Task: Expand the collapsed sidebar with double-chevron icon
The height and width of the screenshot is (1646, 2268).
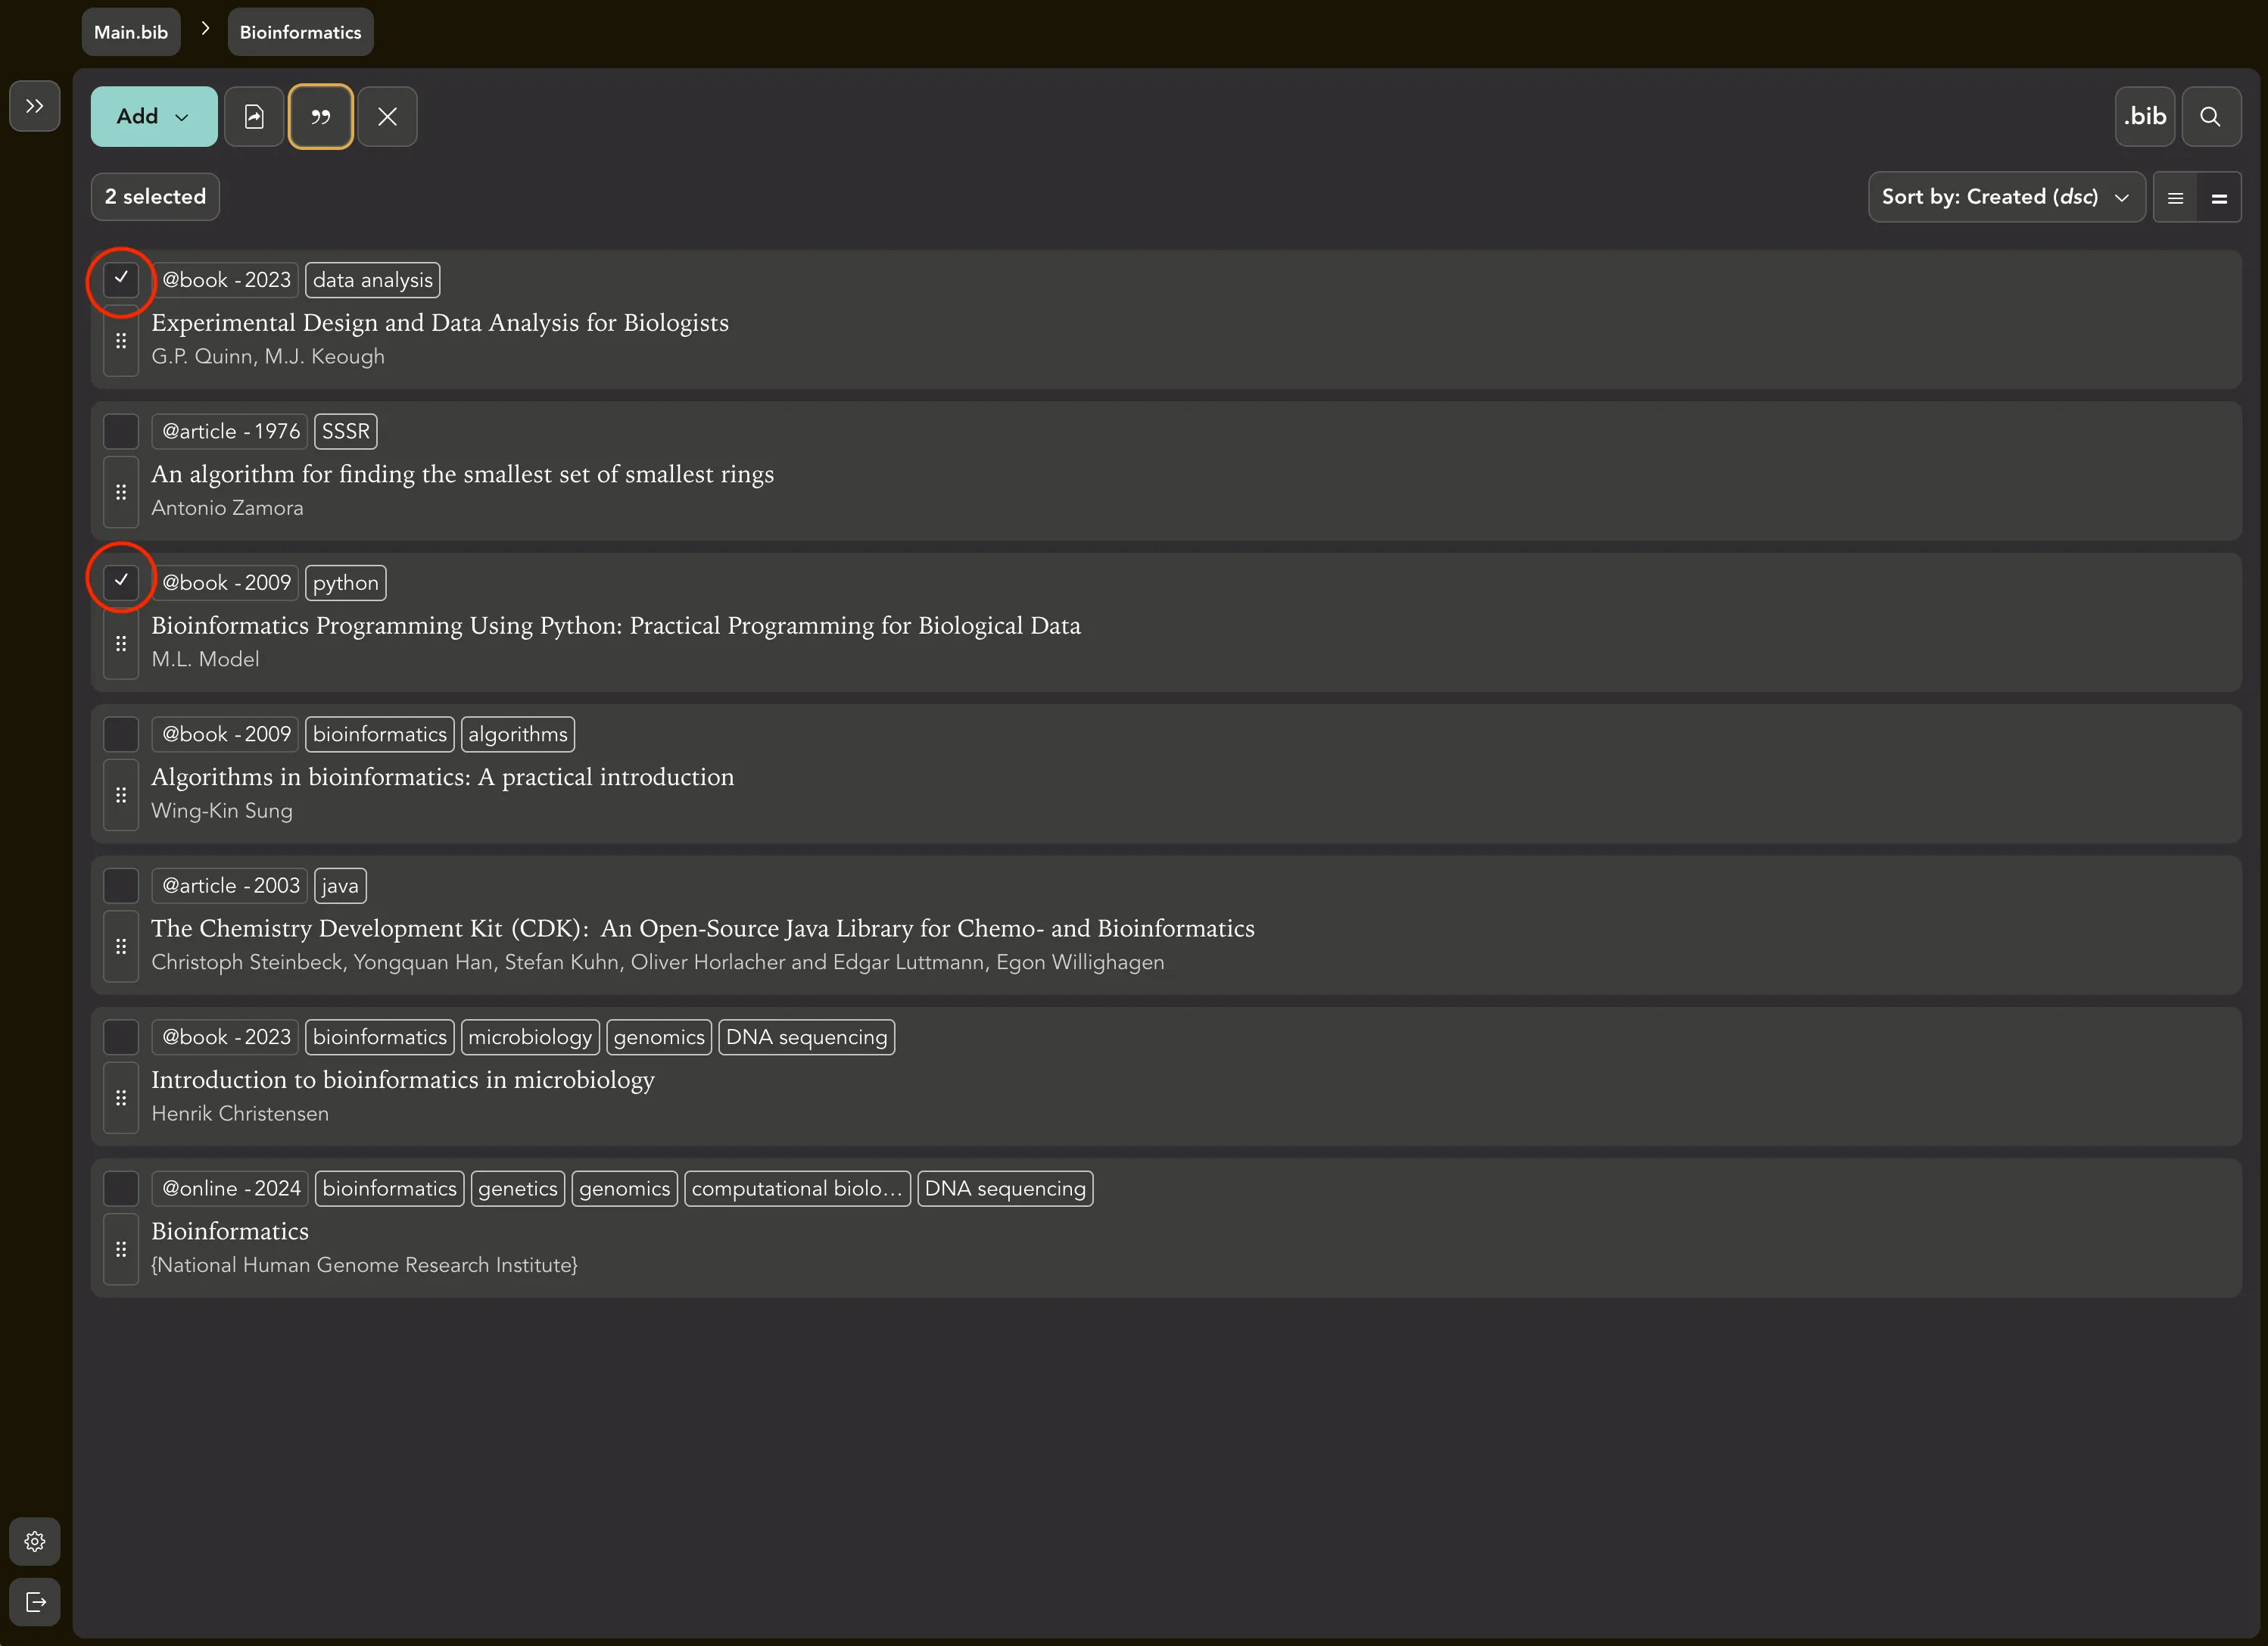Action: point(34,106)
